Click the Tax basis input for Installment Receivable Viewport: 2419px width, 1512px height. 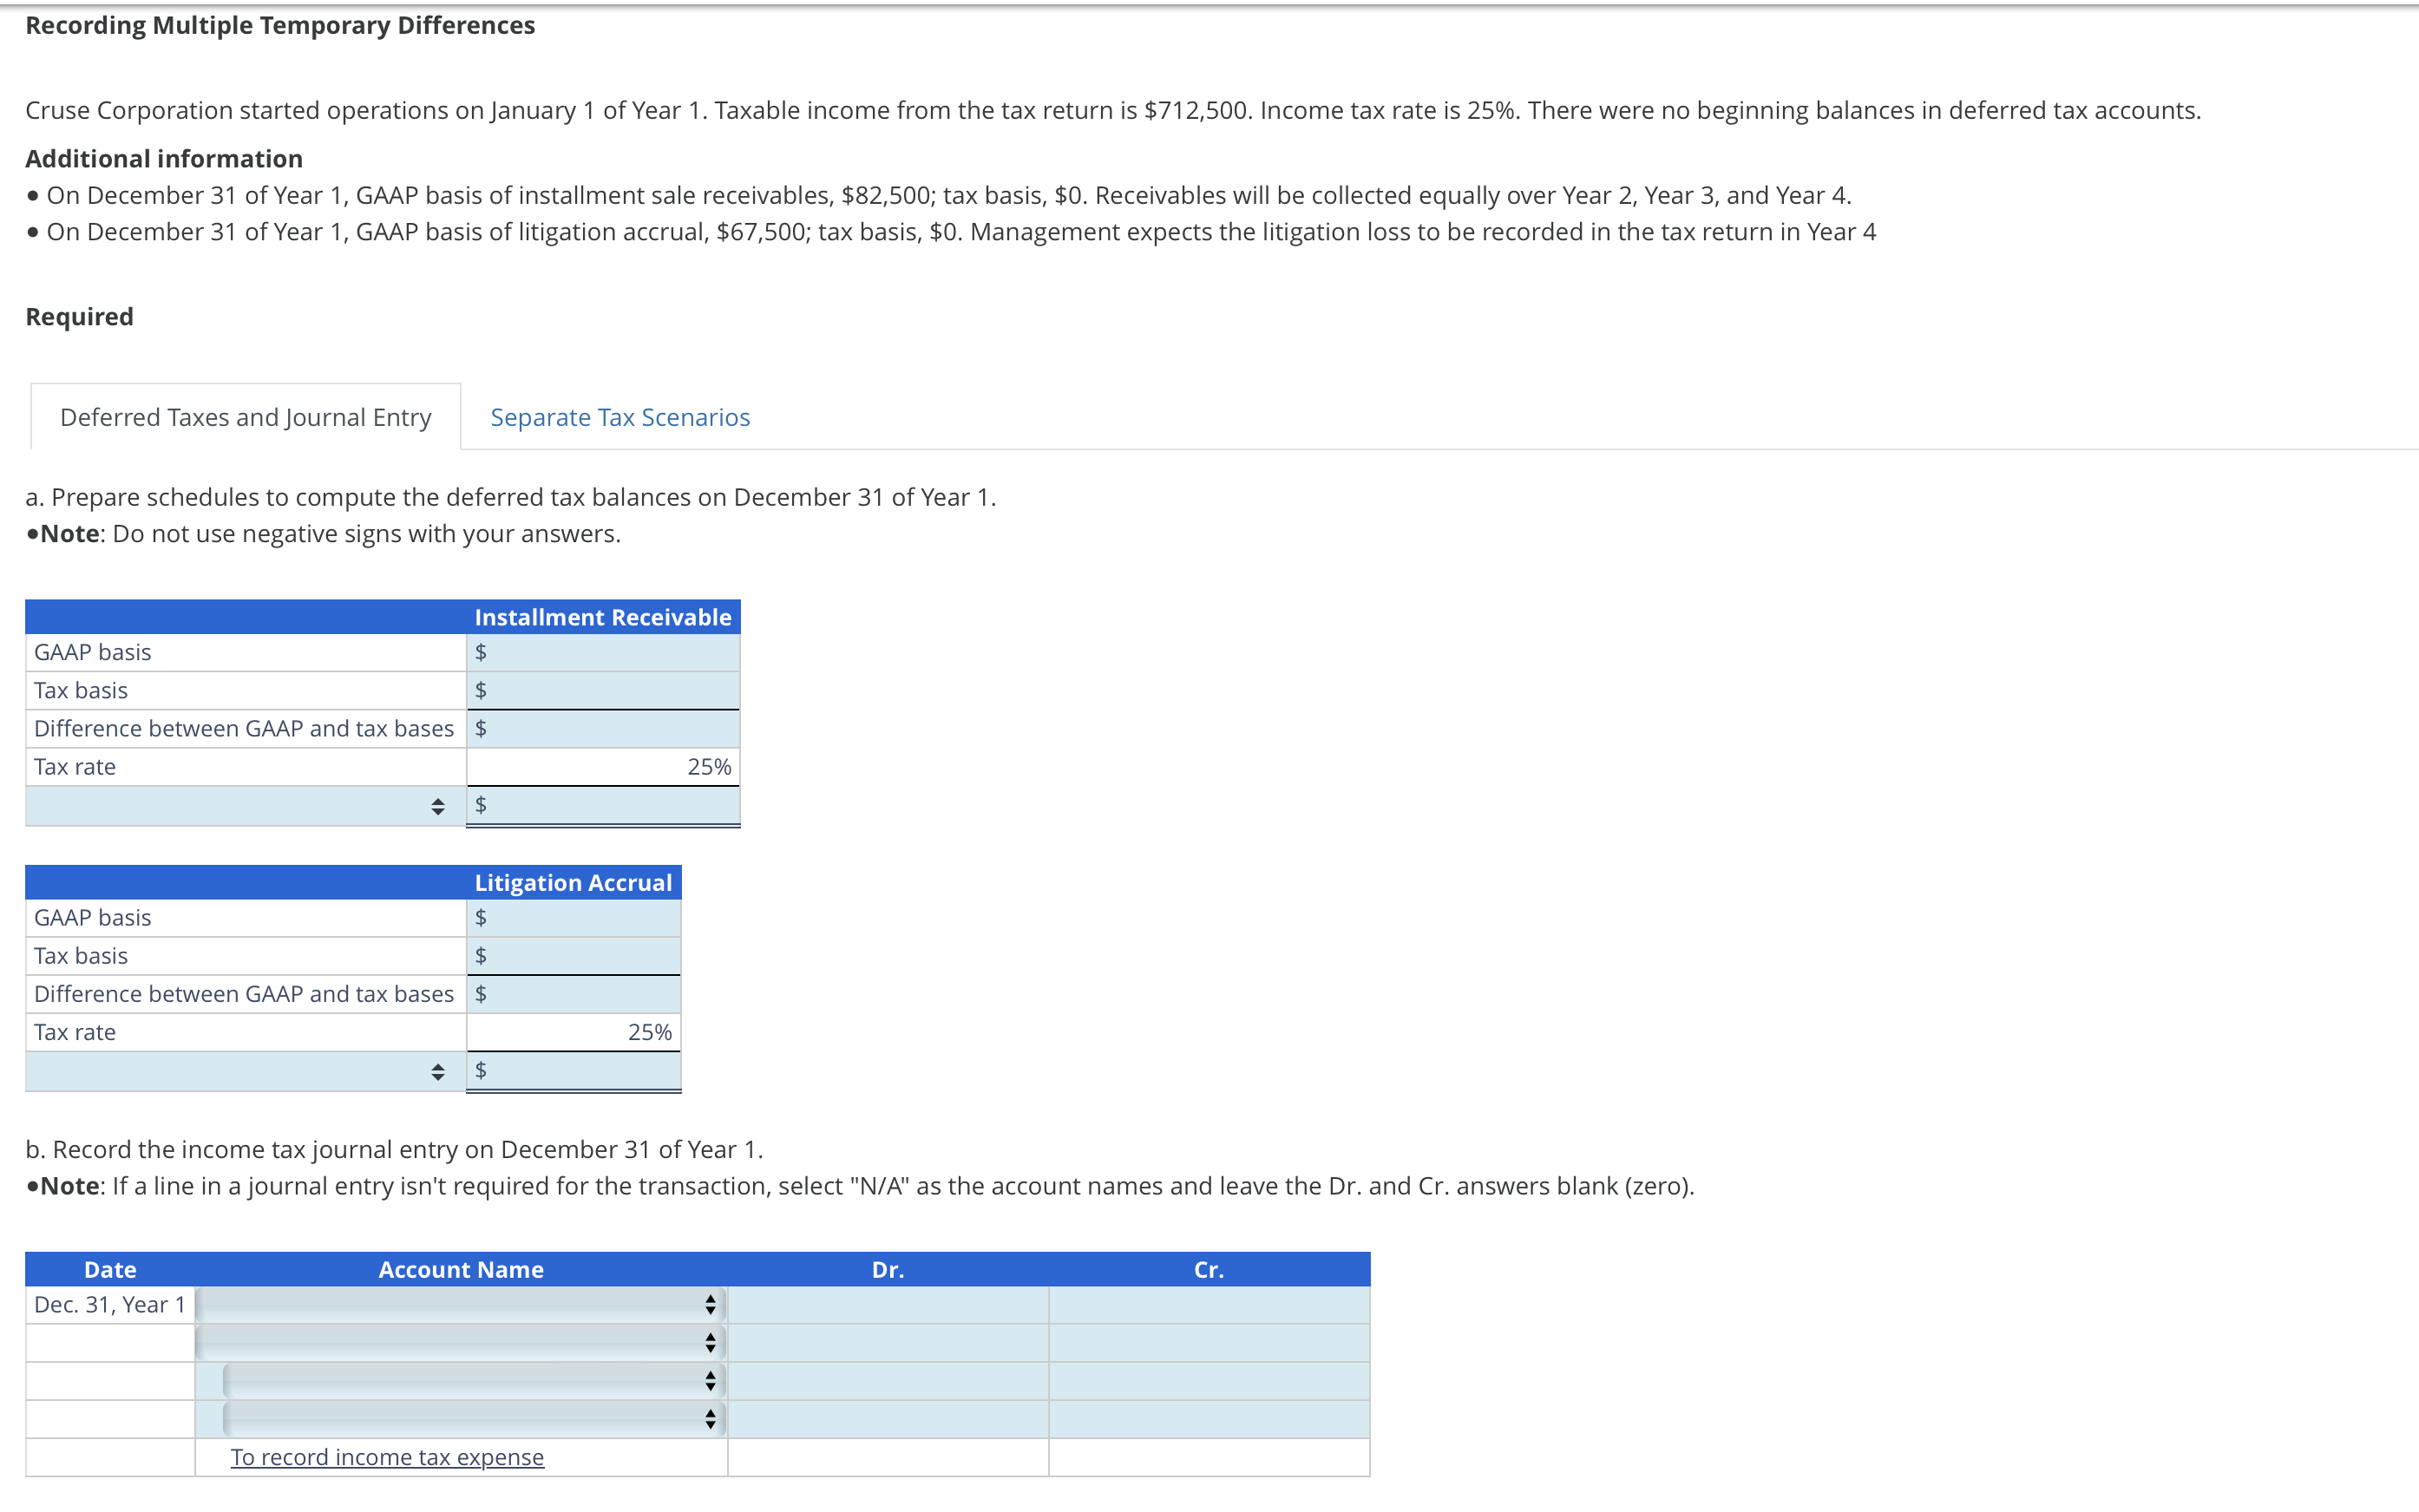605,690
